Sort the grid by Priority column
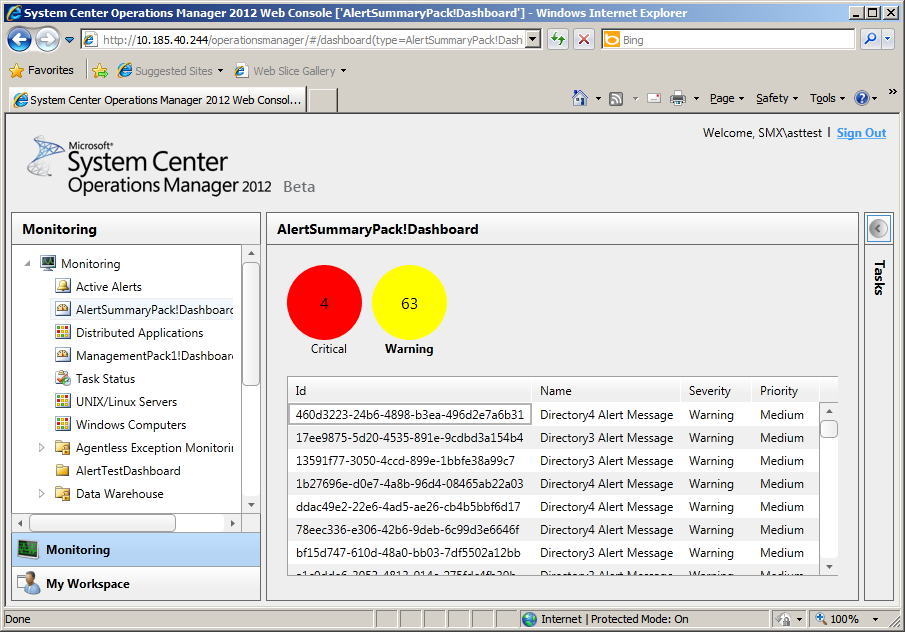 pyautogui.click(x=785, y=391)
